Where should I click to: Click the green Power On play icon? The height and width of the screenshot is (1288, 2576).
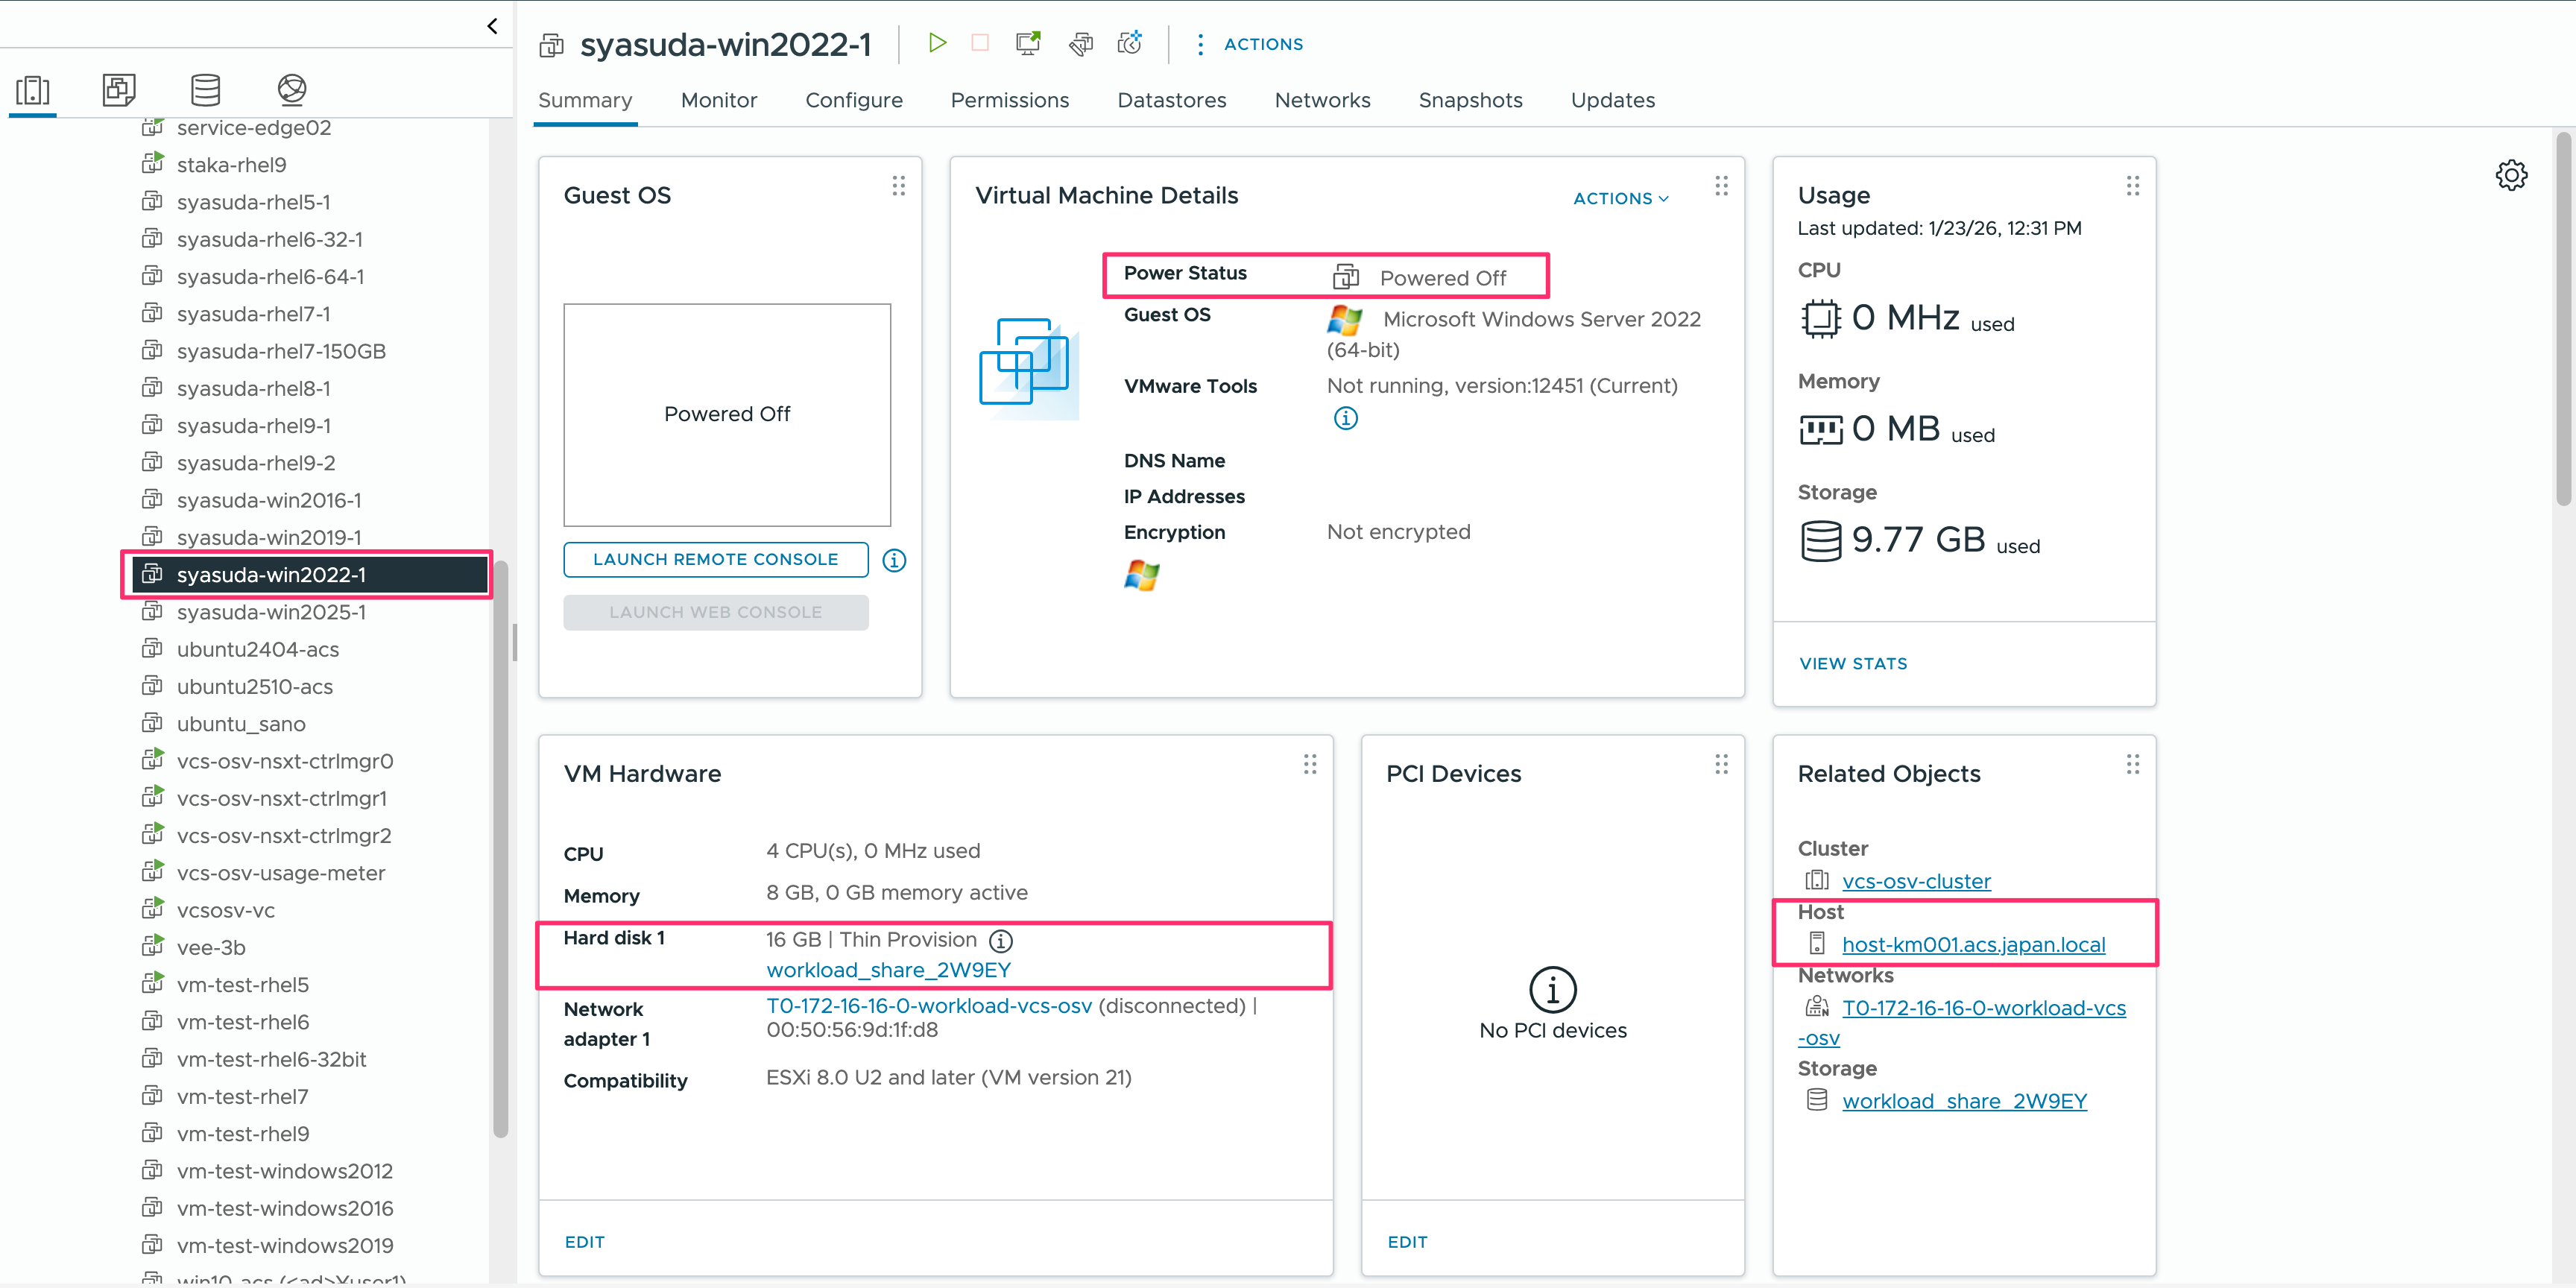click(936, 43)
